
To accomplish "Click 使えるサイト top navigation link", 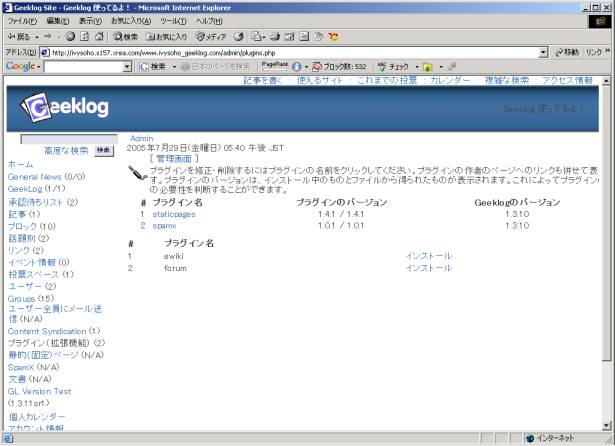I will point(320,80).
